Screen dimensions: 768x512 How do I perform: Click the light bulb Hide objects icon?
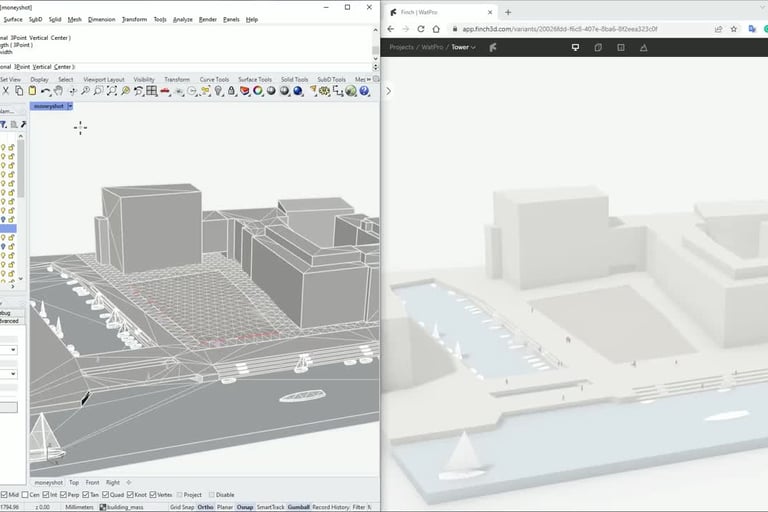tap(218, 91)
